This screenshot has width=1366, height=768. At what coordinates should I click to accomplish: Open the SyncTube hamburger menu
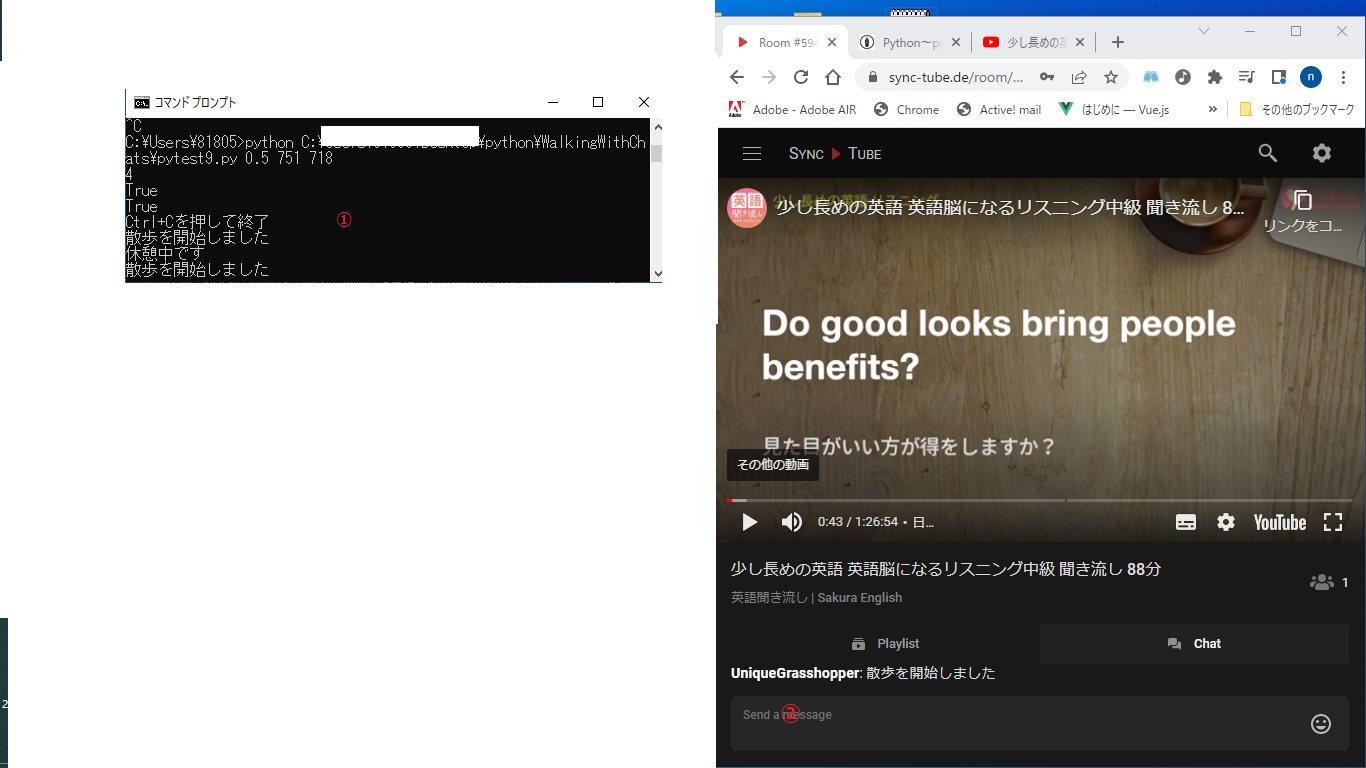(752, 153)
